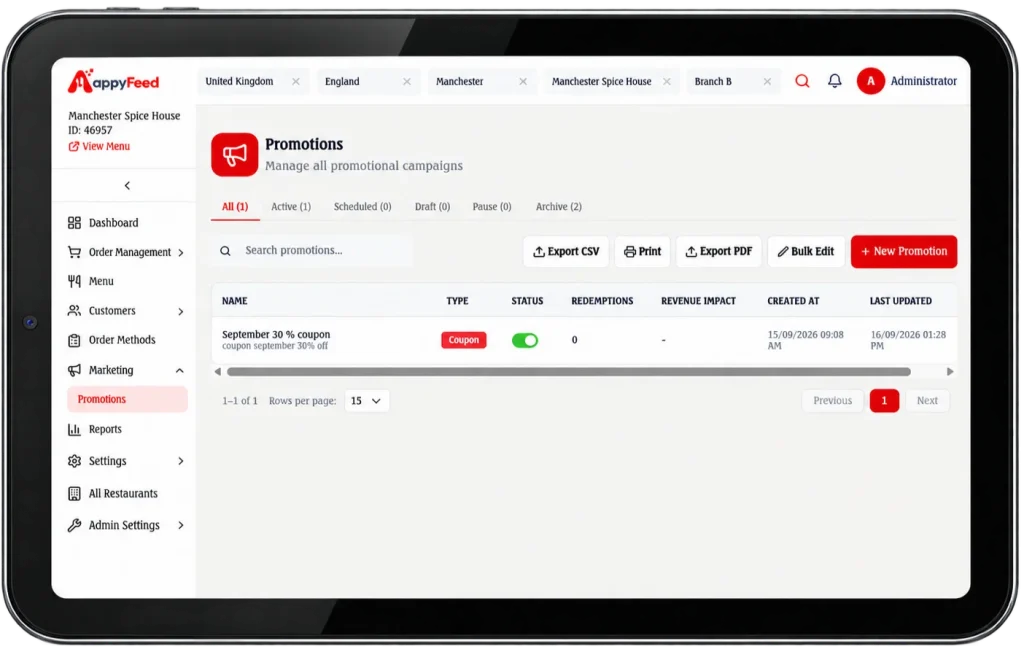Open rows per page dropdown showing 15
The width and height of the screenshot is (1024, 649).
366,401
